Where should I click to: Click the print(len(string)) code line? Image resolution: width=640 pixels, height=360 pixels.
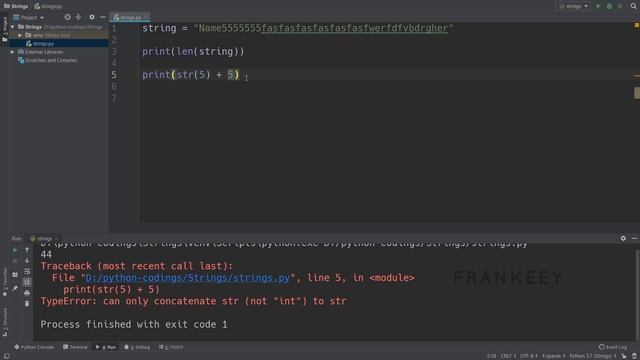(x=193, y=51)
